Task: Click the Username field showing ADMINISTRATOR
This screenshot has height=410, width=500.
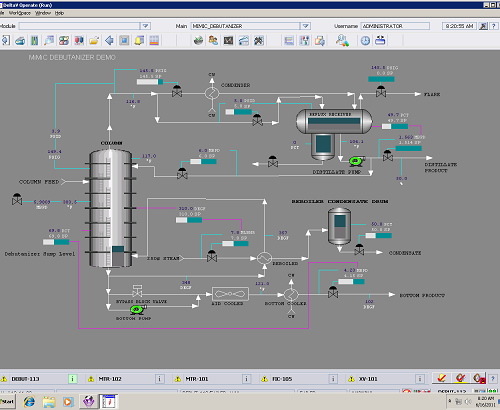Action: tap(395, 26)
